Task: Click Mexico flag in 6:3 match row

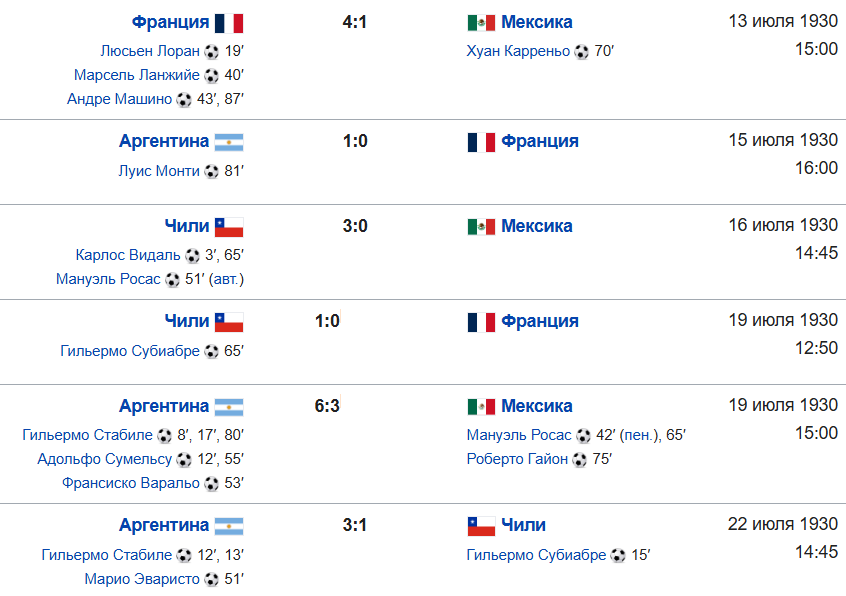Action: [481, 407]
